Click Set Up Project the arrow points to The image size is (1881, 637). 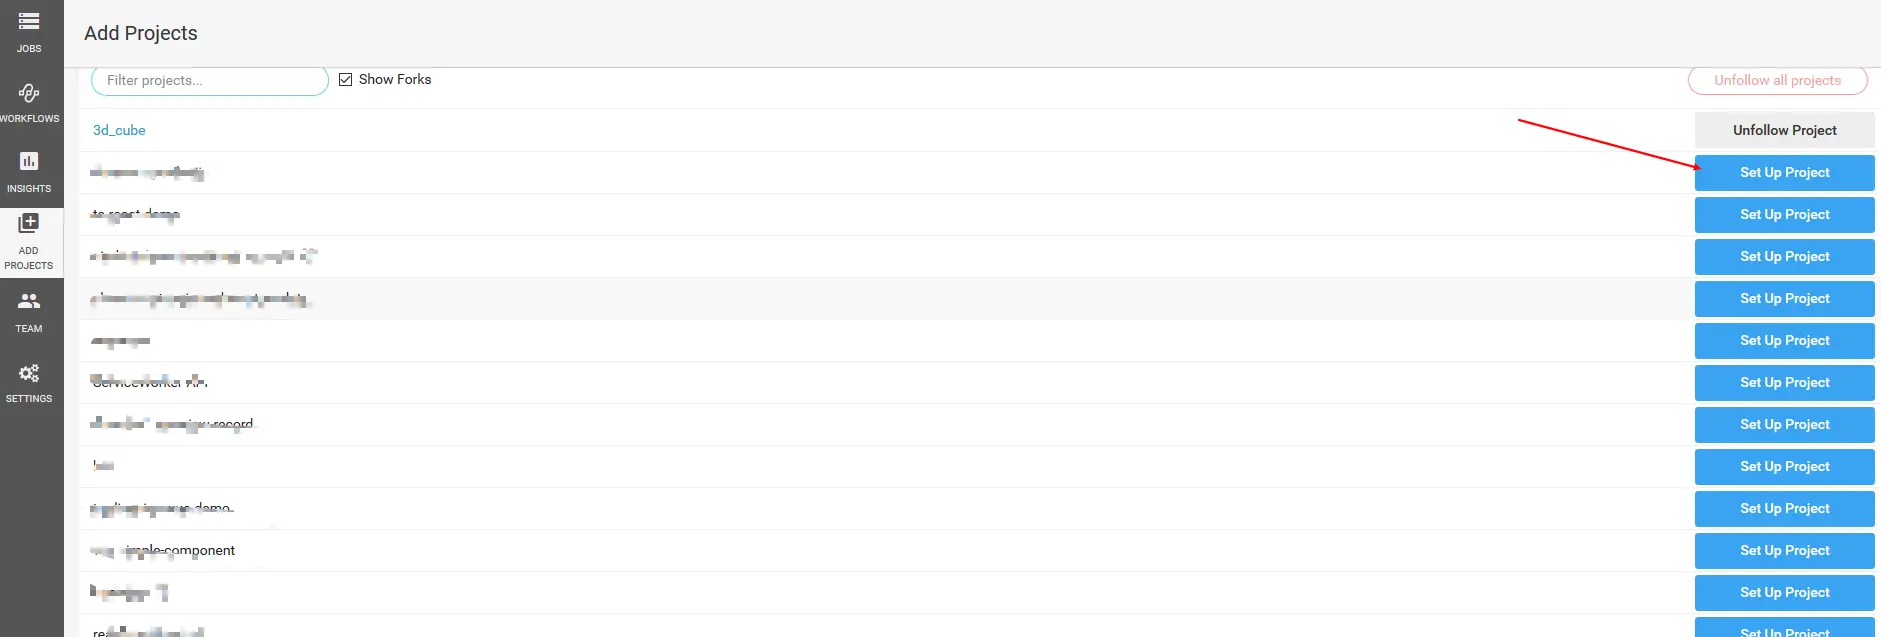pyautogui.click(x=1784, y=172)
